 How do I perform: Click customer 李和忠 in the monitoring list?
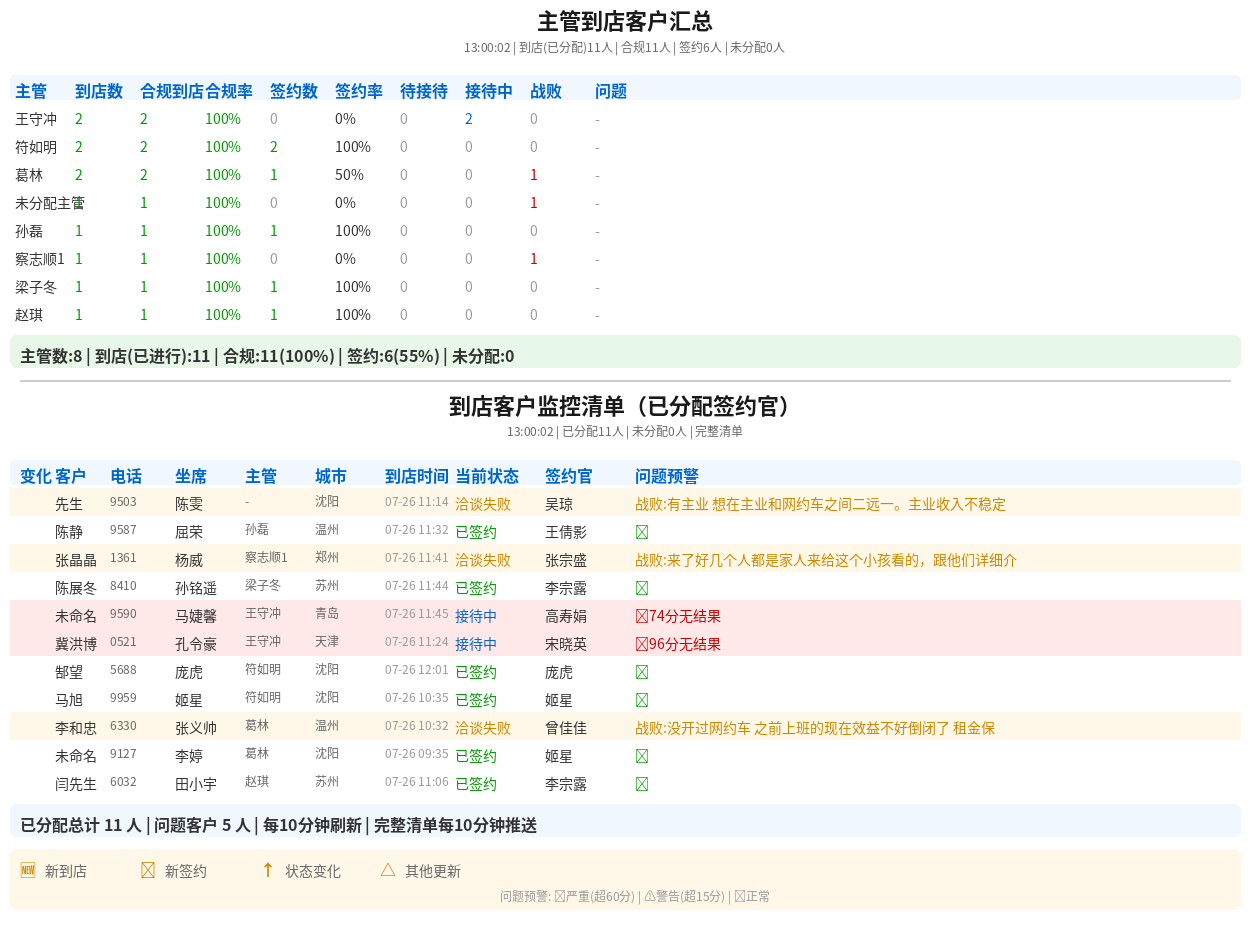76,728
